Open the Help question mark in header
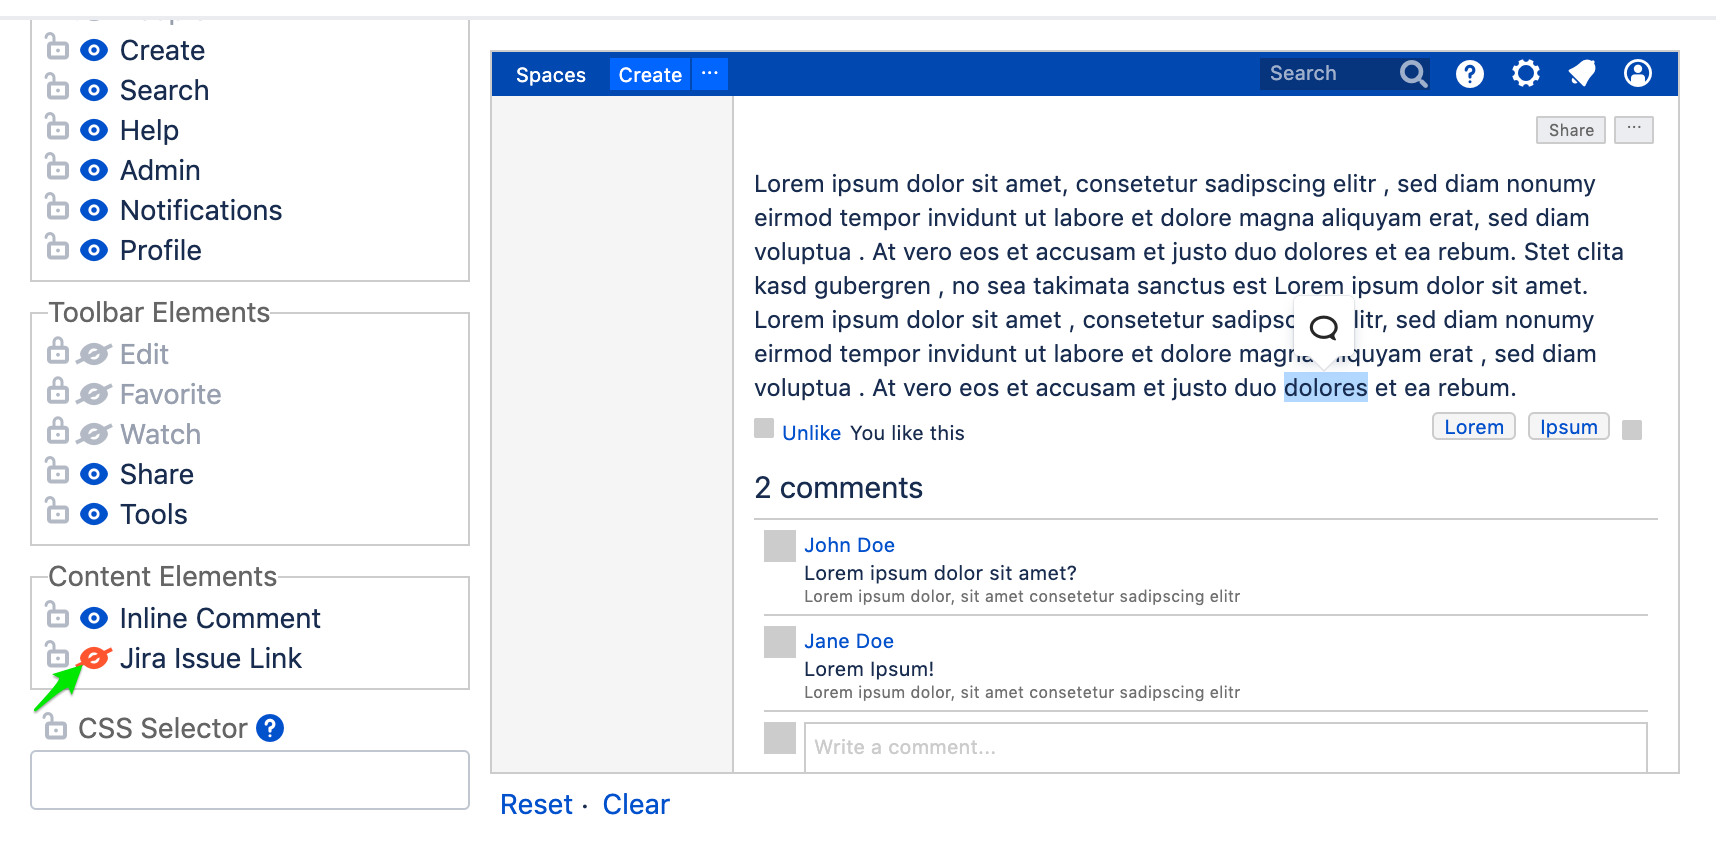 click(1469, 74)
